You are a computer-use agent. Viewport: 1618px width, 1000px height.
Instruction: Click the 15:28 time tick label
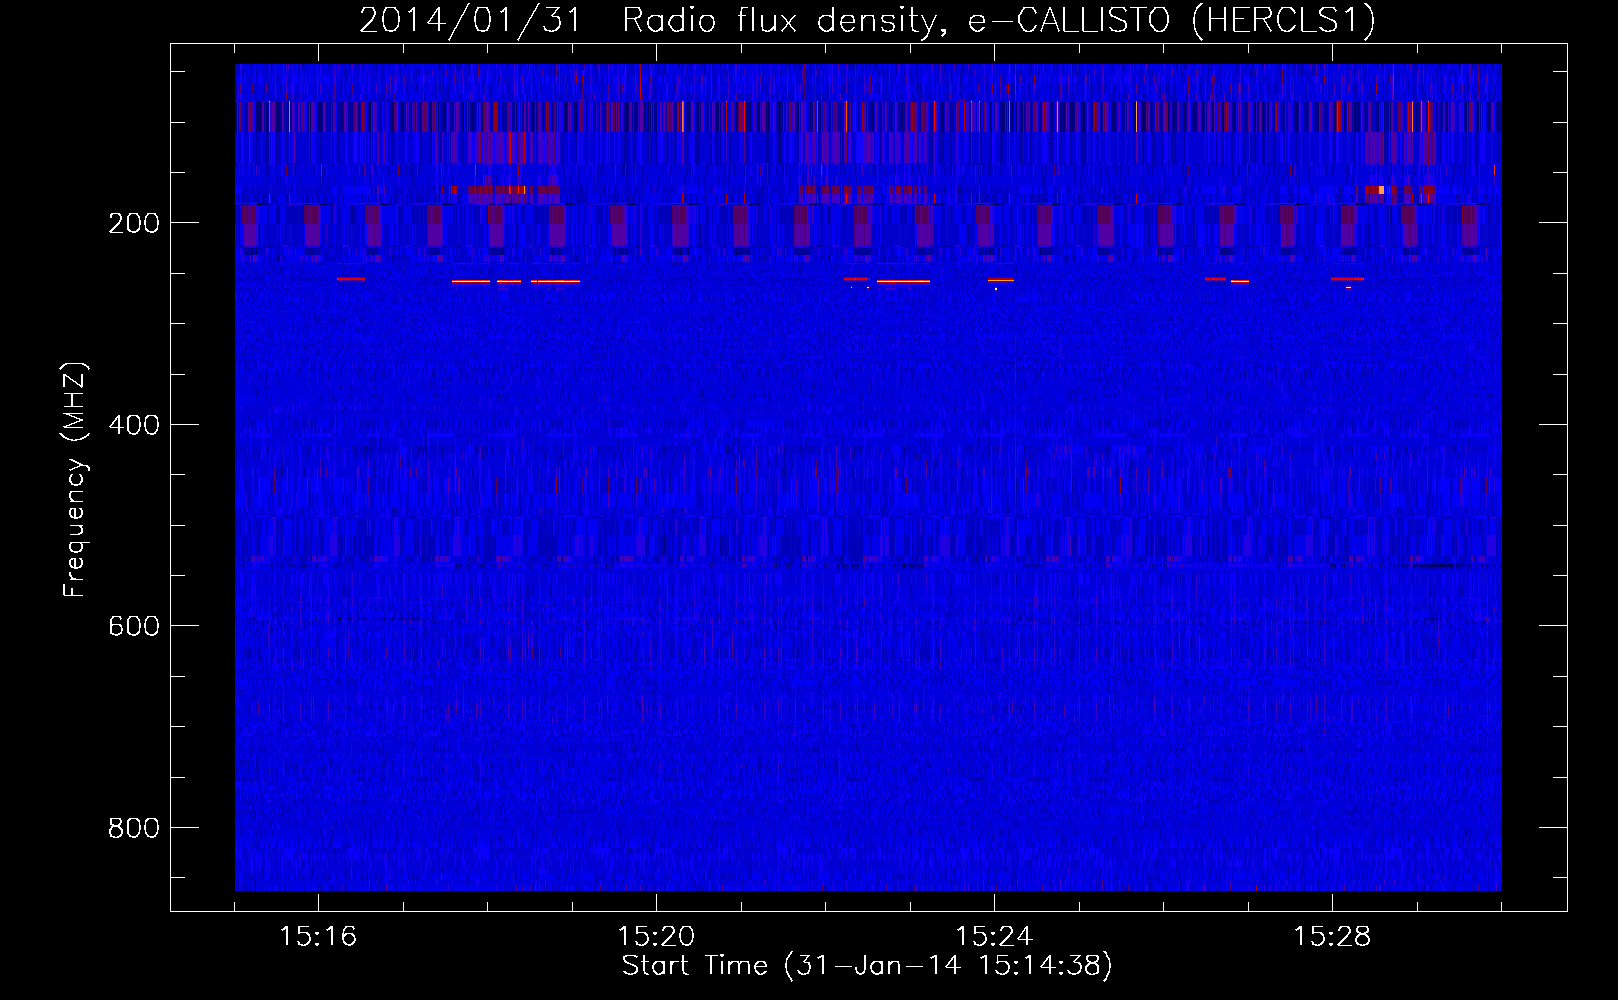click(x=1332, y=937)
